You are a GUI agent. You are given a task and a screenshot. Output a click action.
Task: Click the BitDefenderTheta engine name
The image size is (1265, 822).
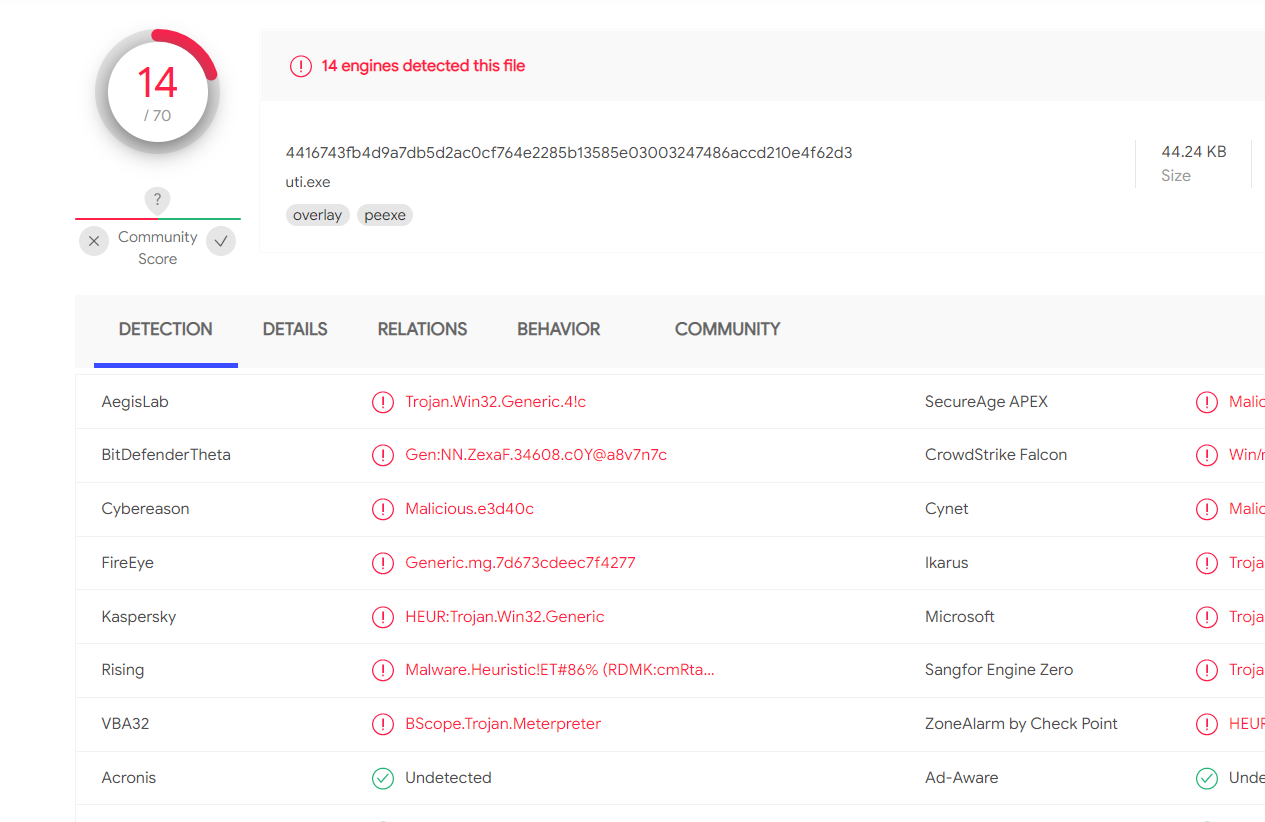166,455
